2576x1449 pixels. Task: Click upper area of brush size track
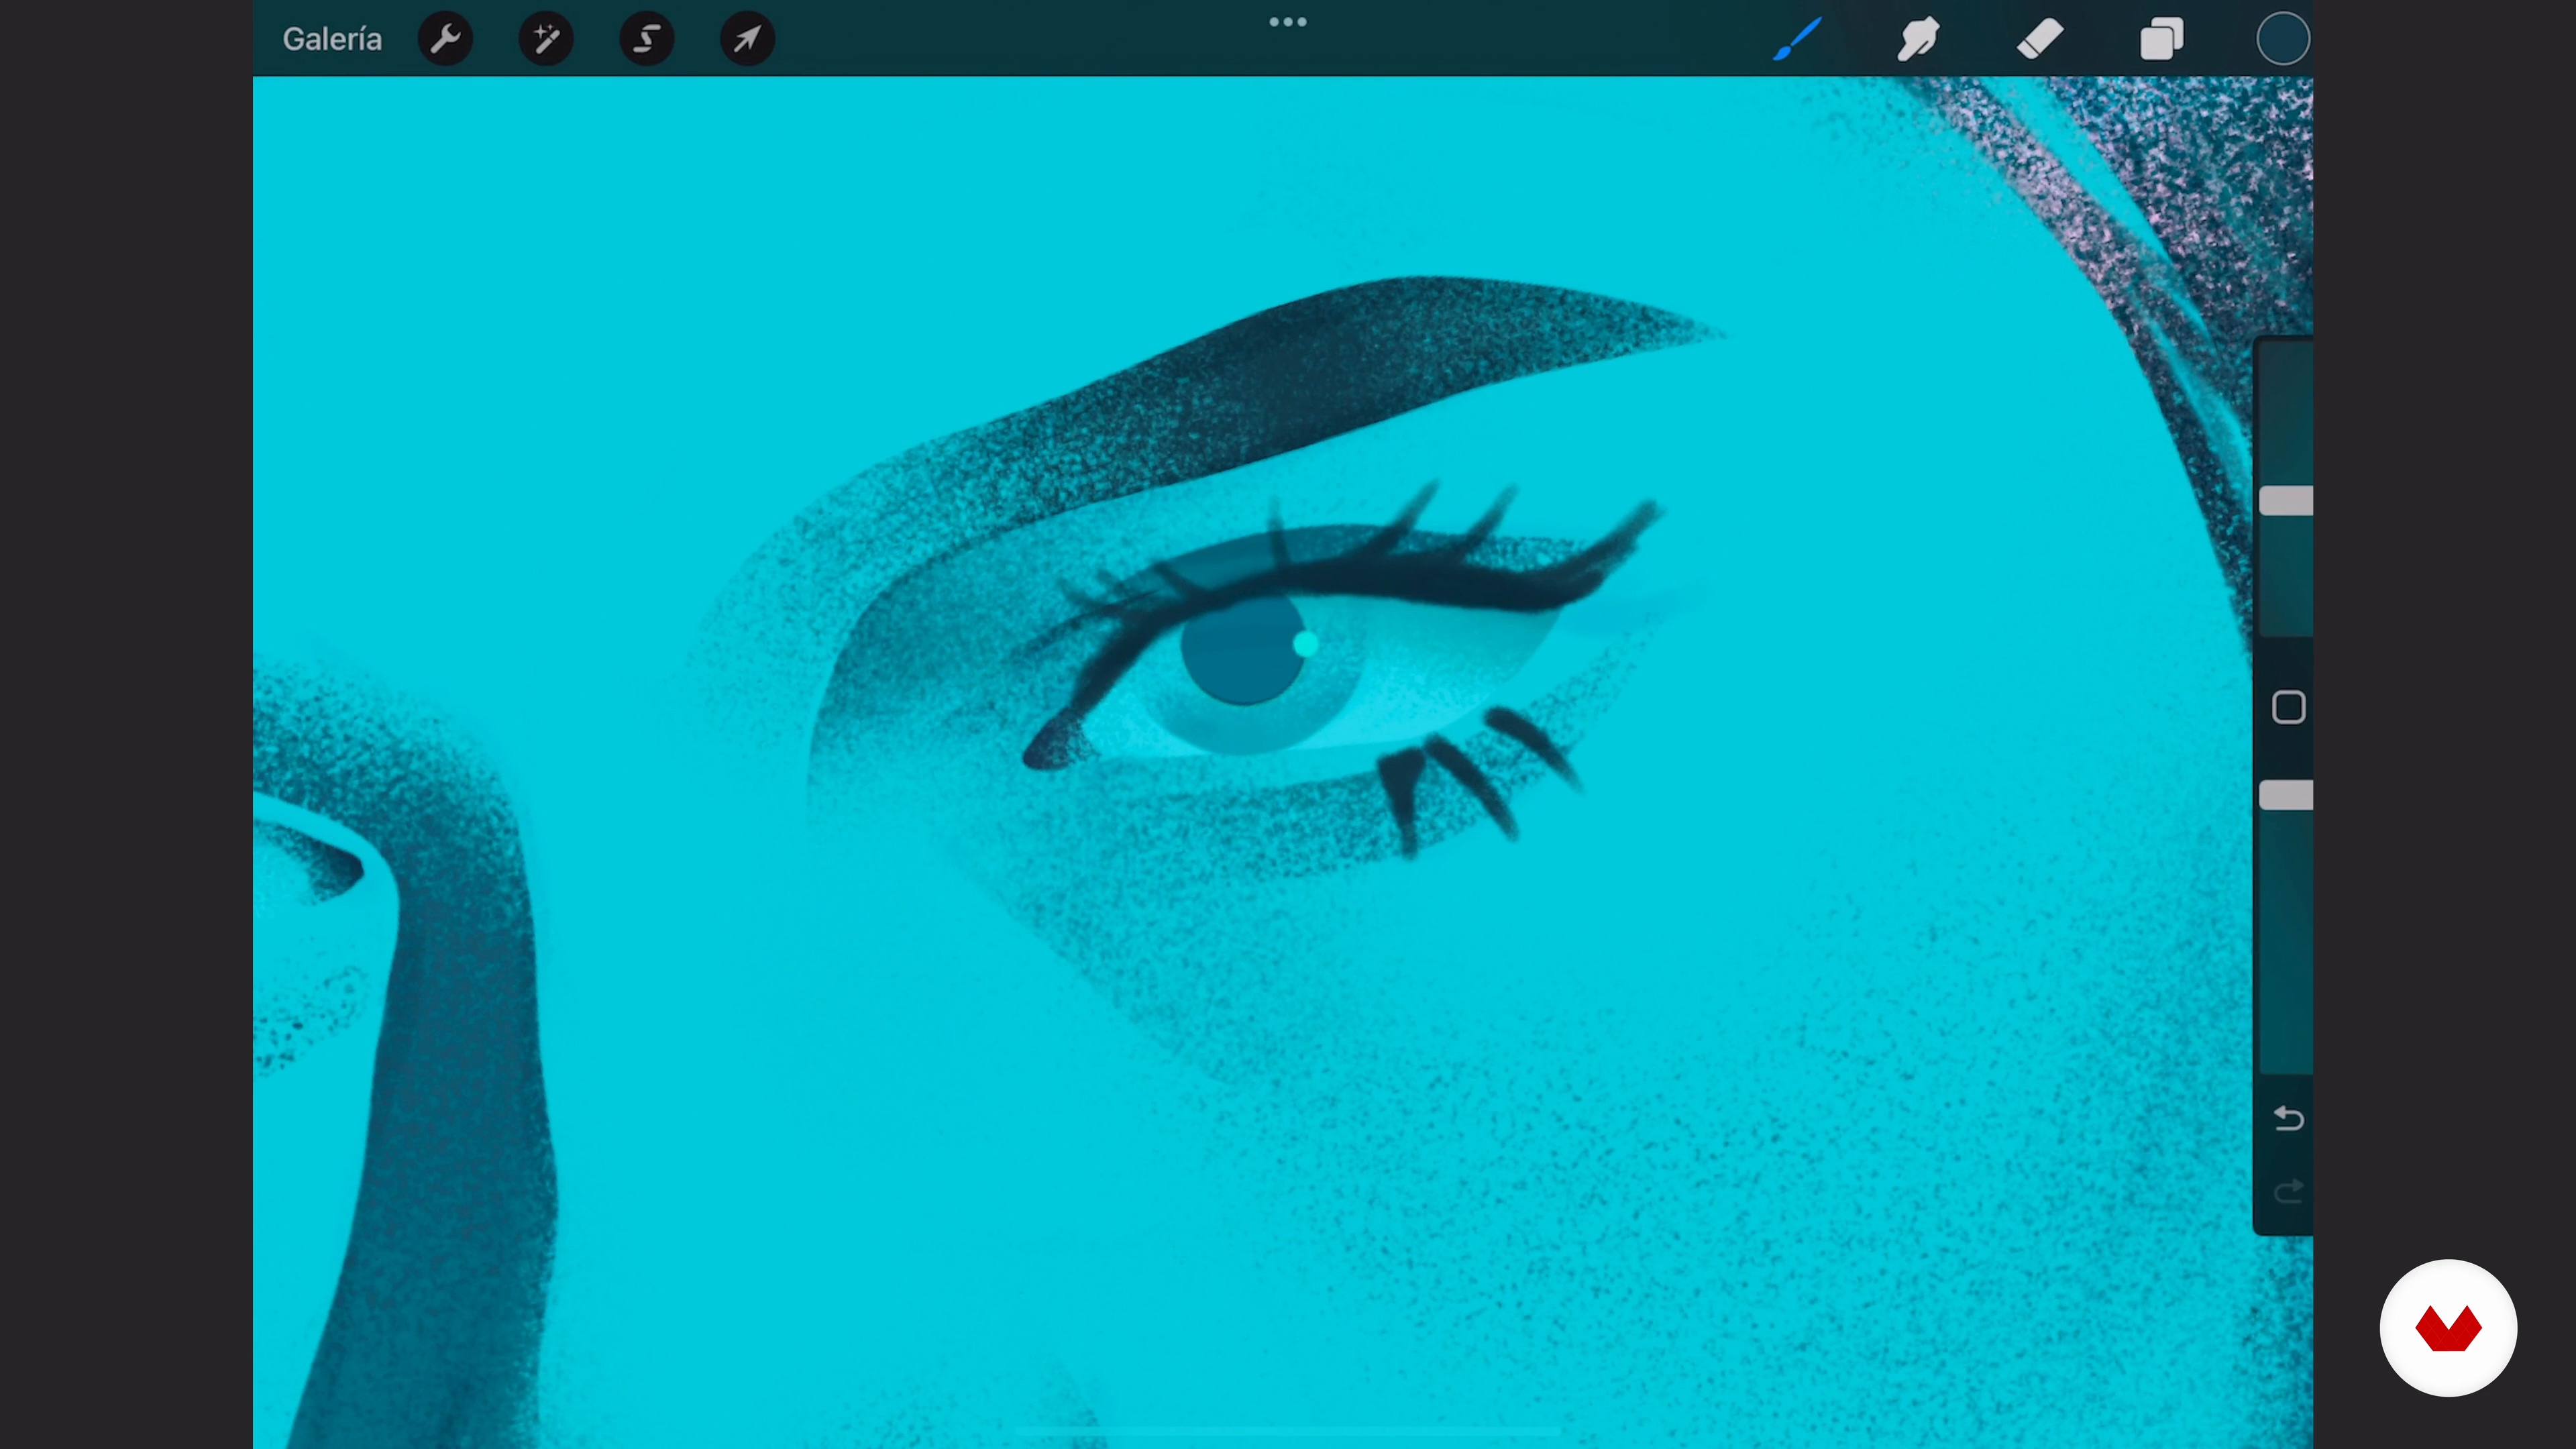point(2286,410)
